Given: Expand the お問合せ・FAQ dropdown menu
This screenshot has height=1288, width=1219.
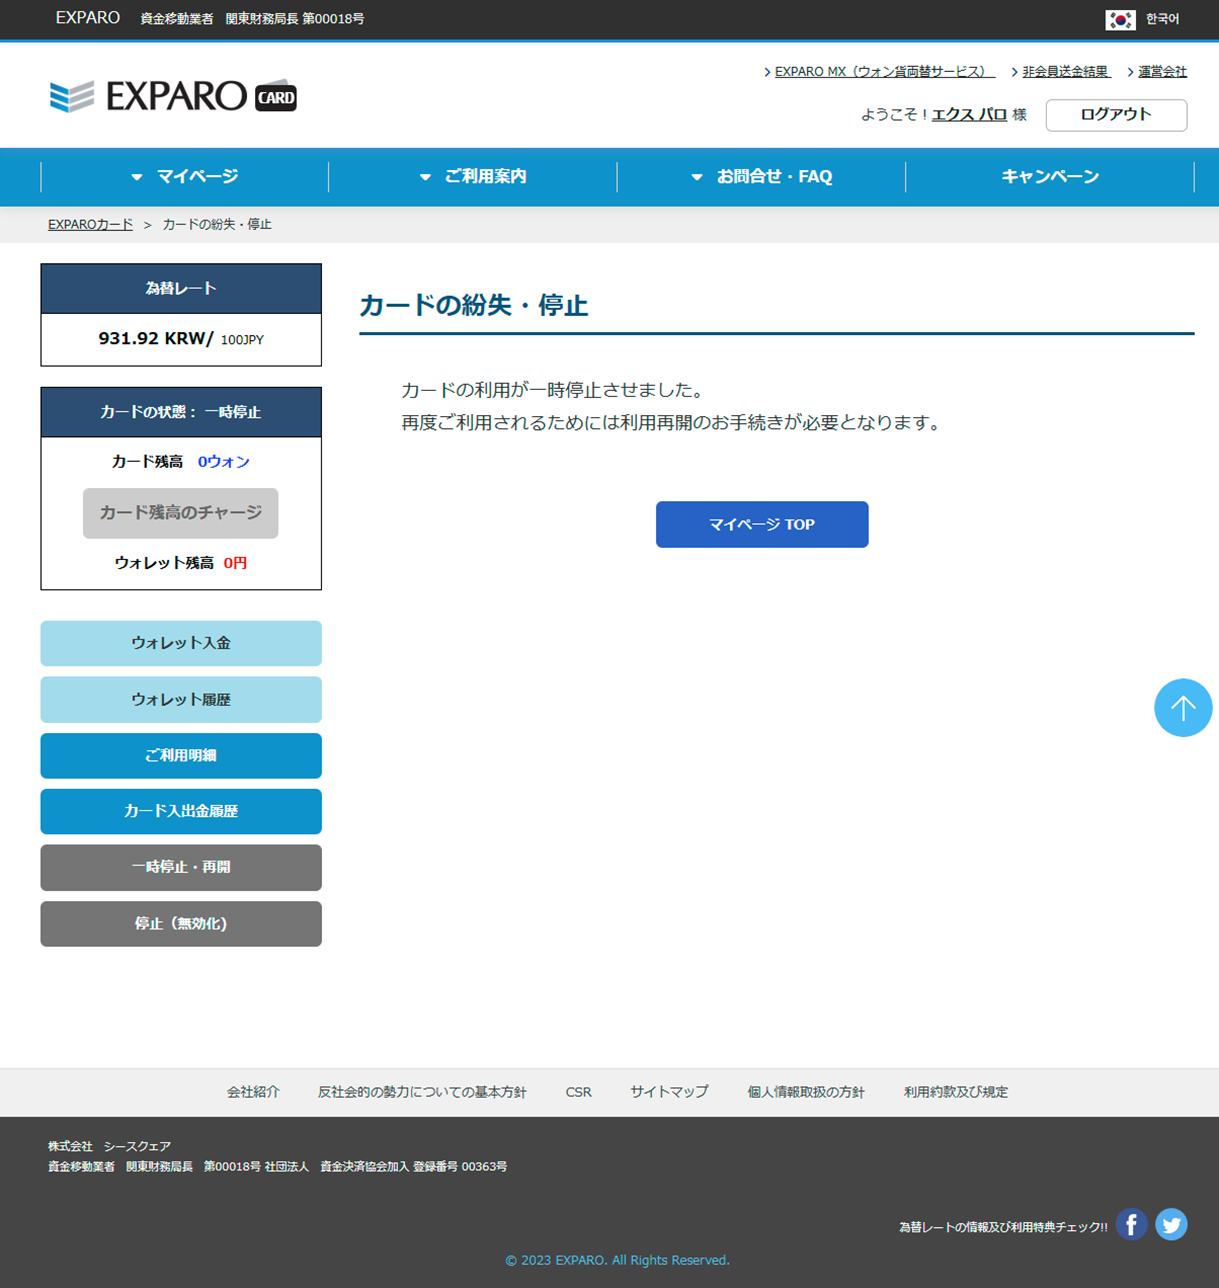Looking at the screenshot, I should 762,177.
